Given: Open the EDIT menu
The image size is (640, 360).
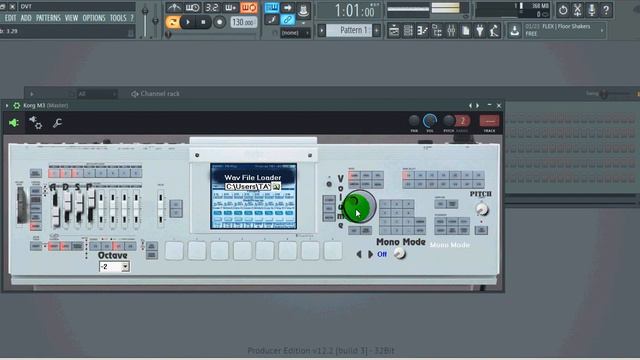Looking at the screenshot, I should pyautogui.click(x=11, y=18).
